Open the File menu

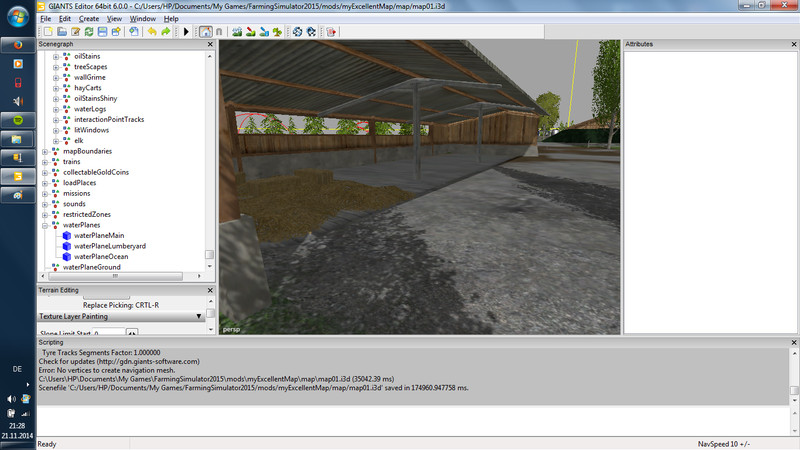46,18
